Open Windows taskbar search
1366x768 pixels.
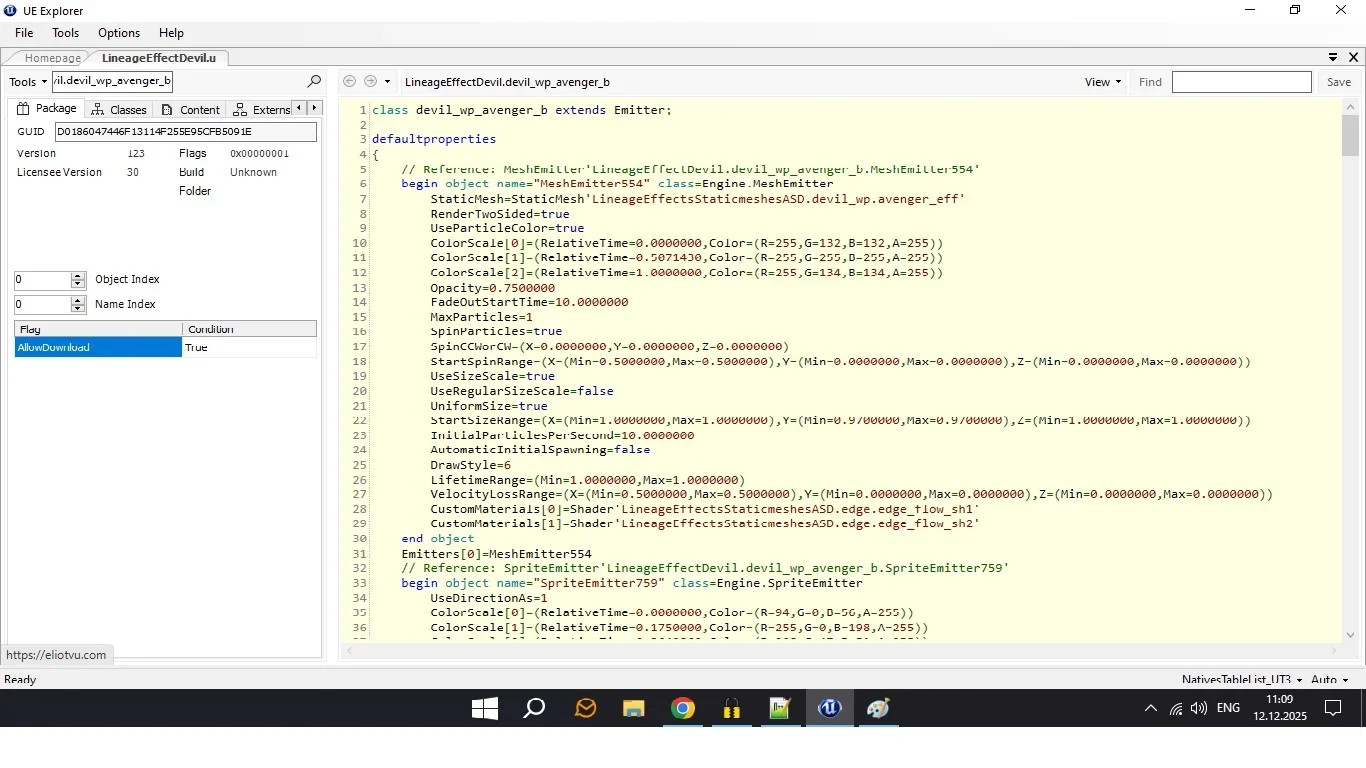point(534,708)
